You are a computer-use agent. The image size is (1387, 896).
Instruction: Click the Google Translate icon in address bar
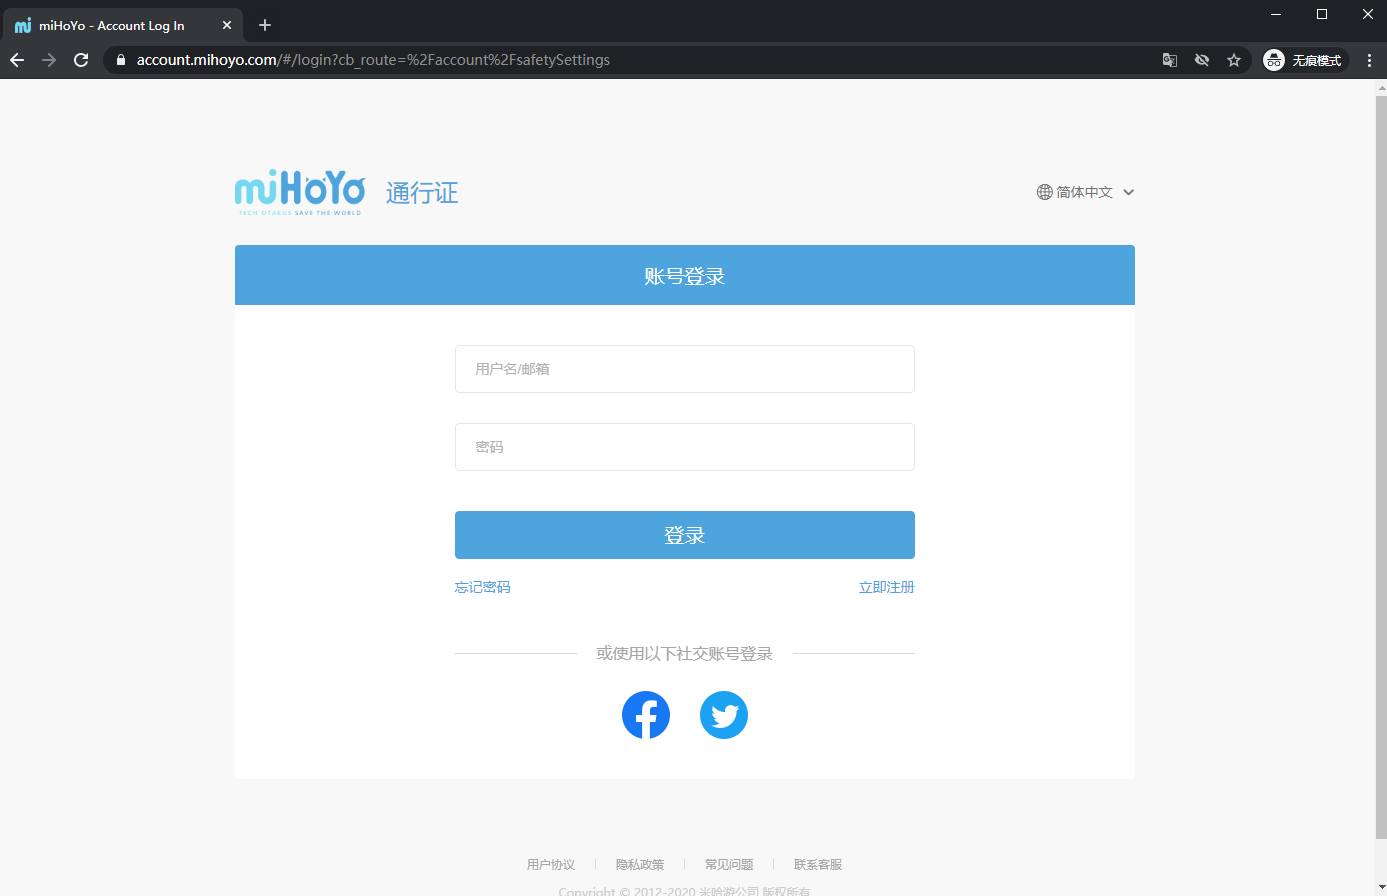coord(1169,60)
